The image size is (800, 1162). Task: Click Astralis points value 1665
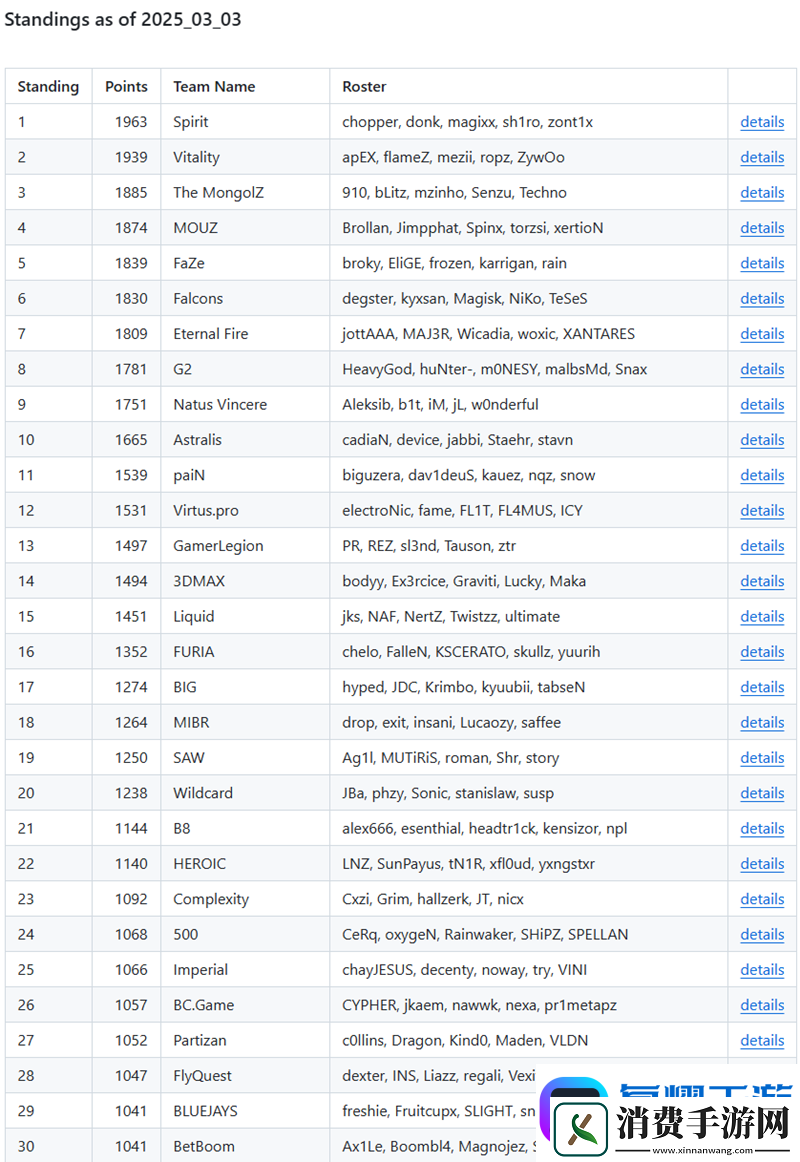click(x=131, y=439)
